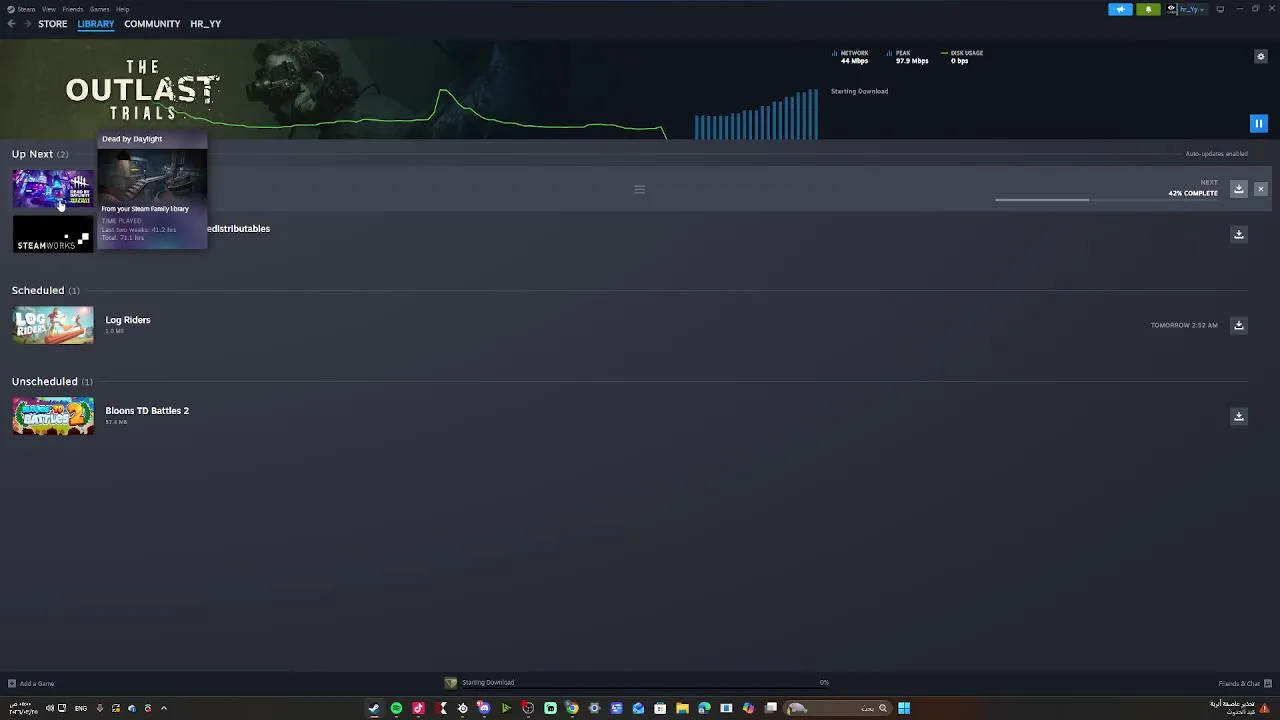Click the Steam icon in the taskbar

pyautogui.click(x=374, y=708)
